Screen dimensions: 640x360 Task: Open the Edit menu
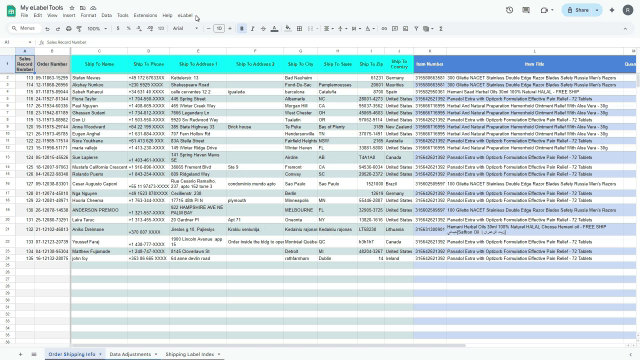[x=38, y=16]
